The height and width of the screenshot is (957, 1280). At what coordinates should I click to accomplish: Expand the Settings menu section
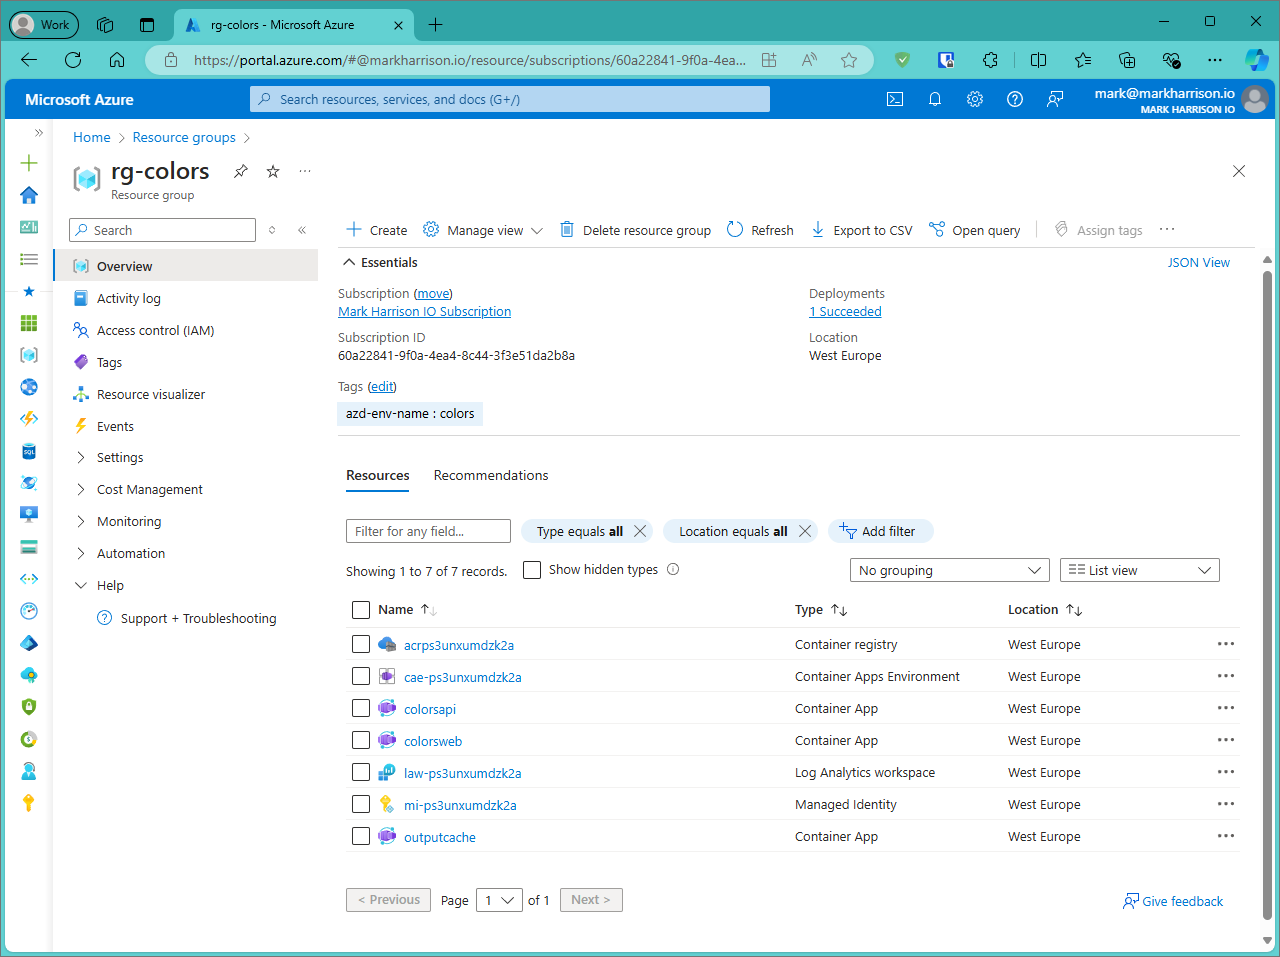point(120,457)
